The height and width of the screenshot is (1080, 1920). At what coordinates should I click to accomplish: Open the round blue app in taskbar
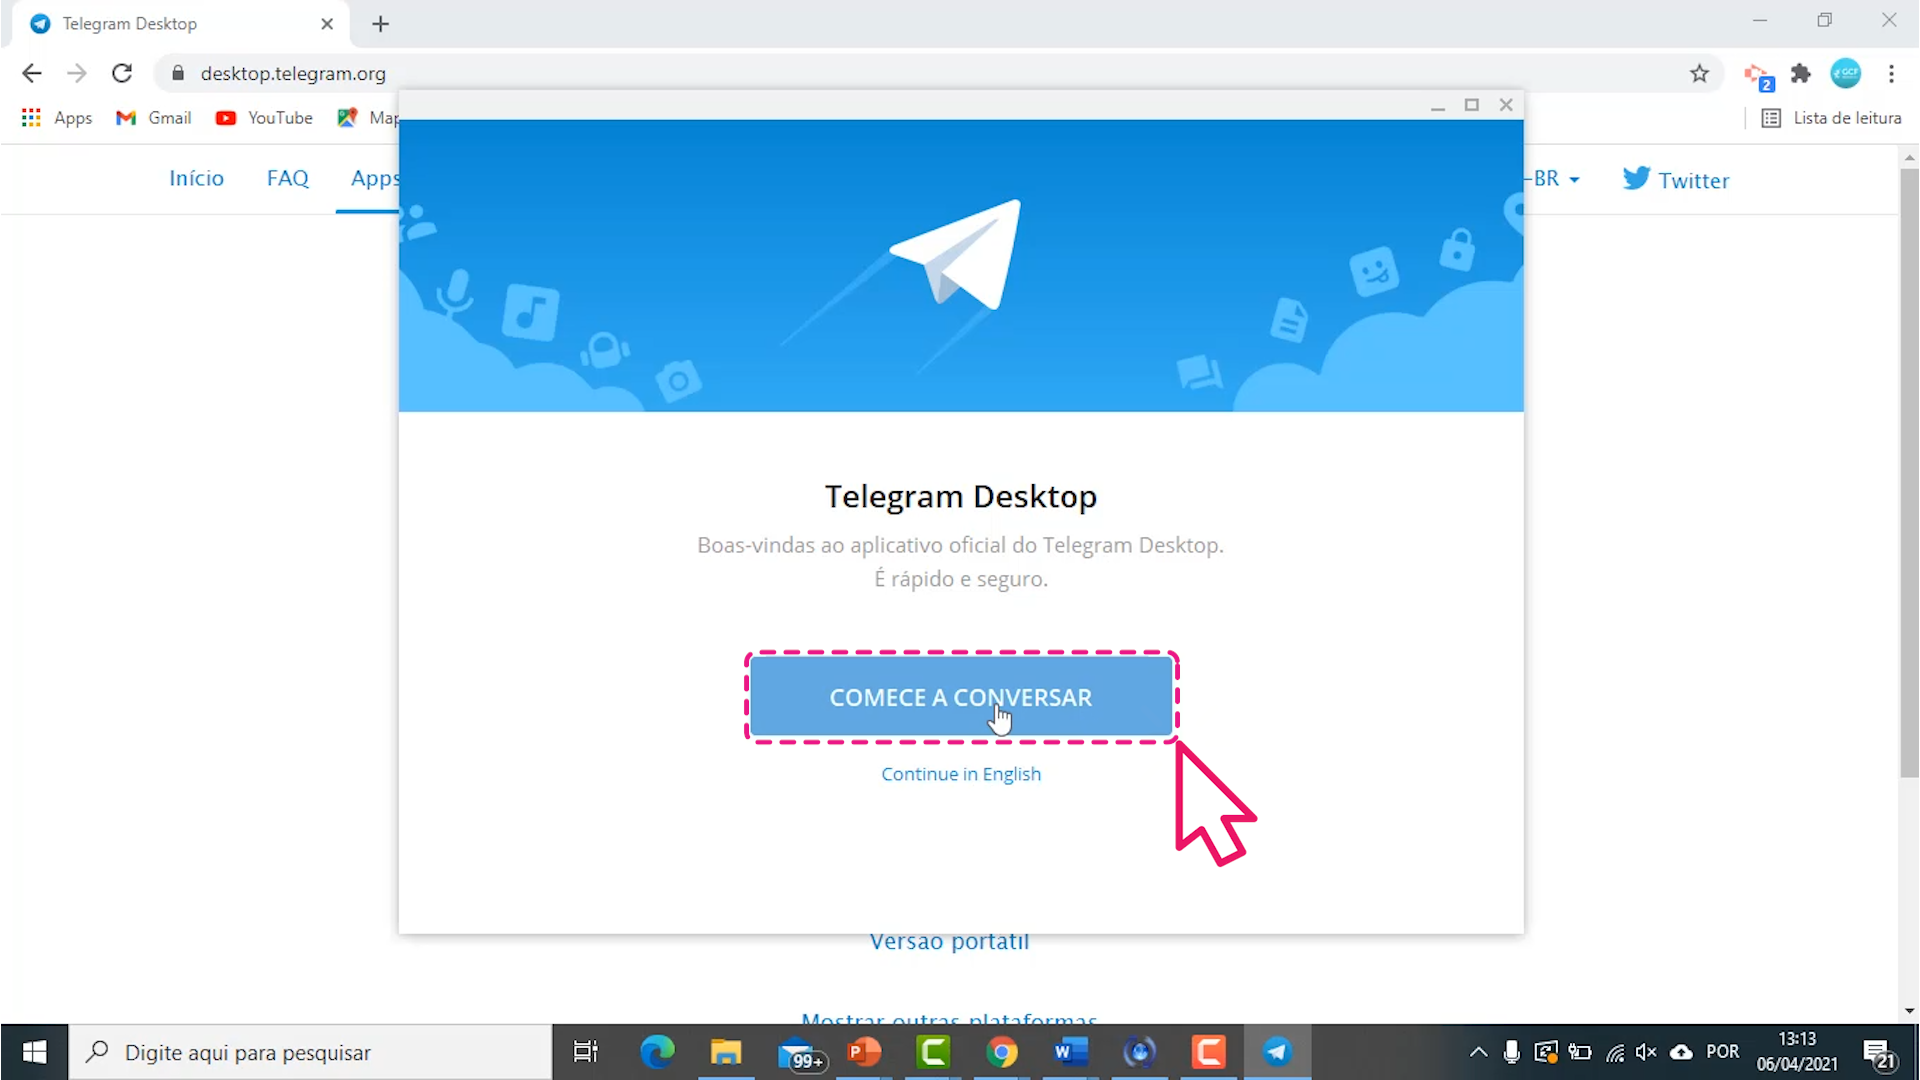[1139, 1052]
